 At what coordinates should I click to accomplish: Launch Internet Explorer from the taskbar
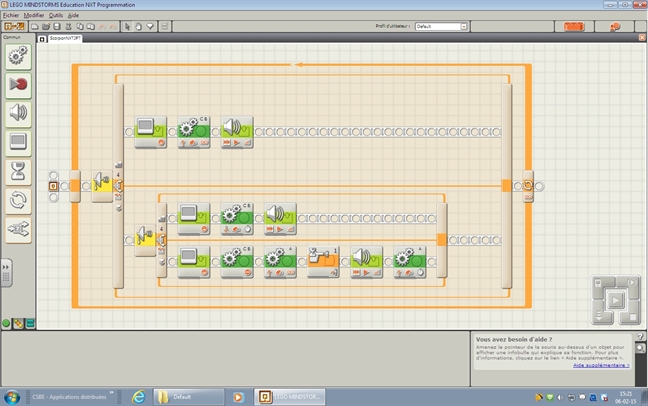[x=139, y=397]
